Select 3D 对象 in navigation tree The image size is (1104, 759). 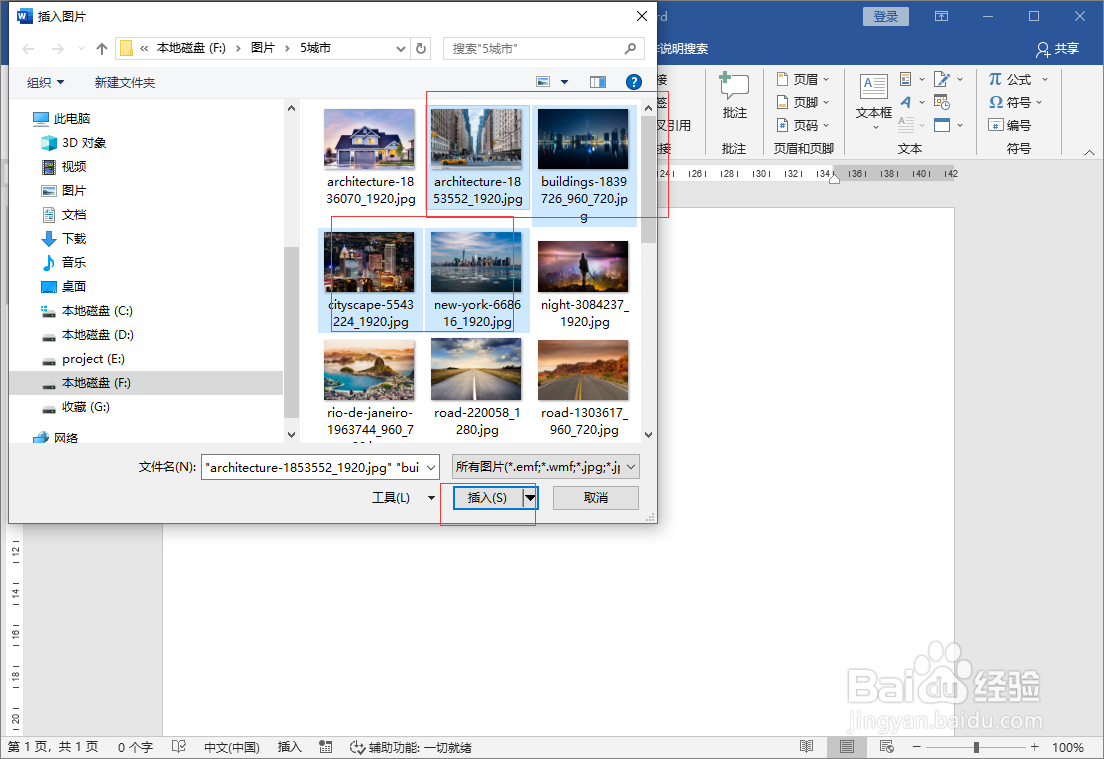[x=74, y=142]
